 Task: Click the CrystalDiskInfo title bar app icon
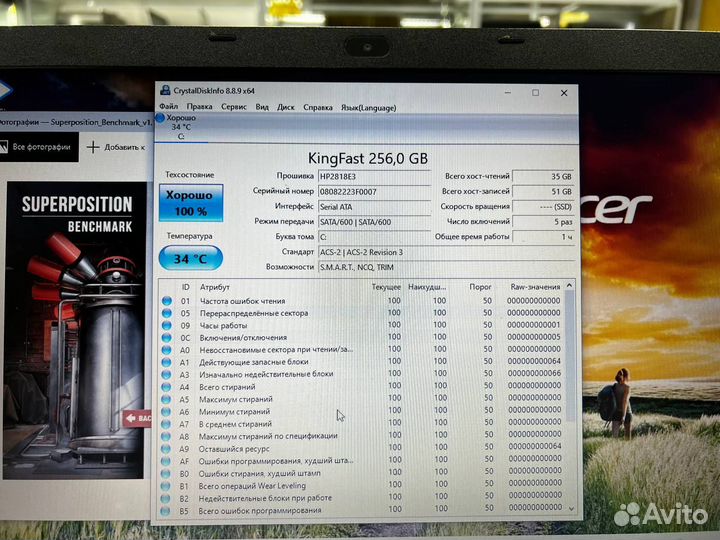click(164, 91)
